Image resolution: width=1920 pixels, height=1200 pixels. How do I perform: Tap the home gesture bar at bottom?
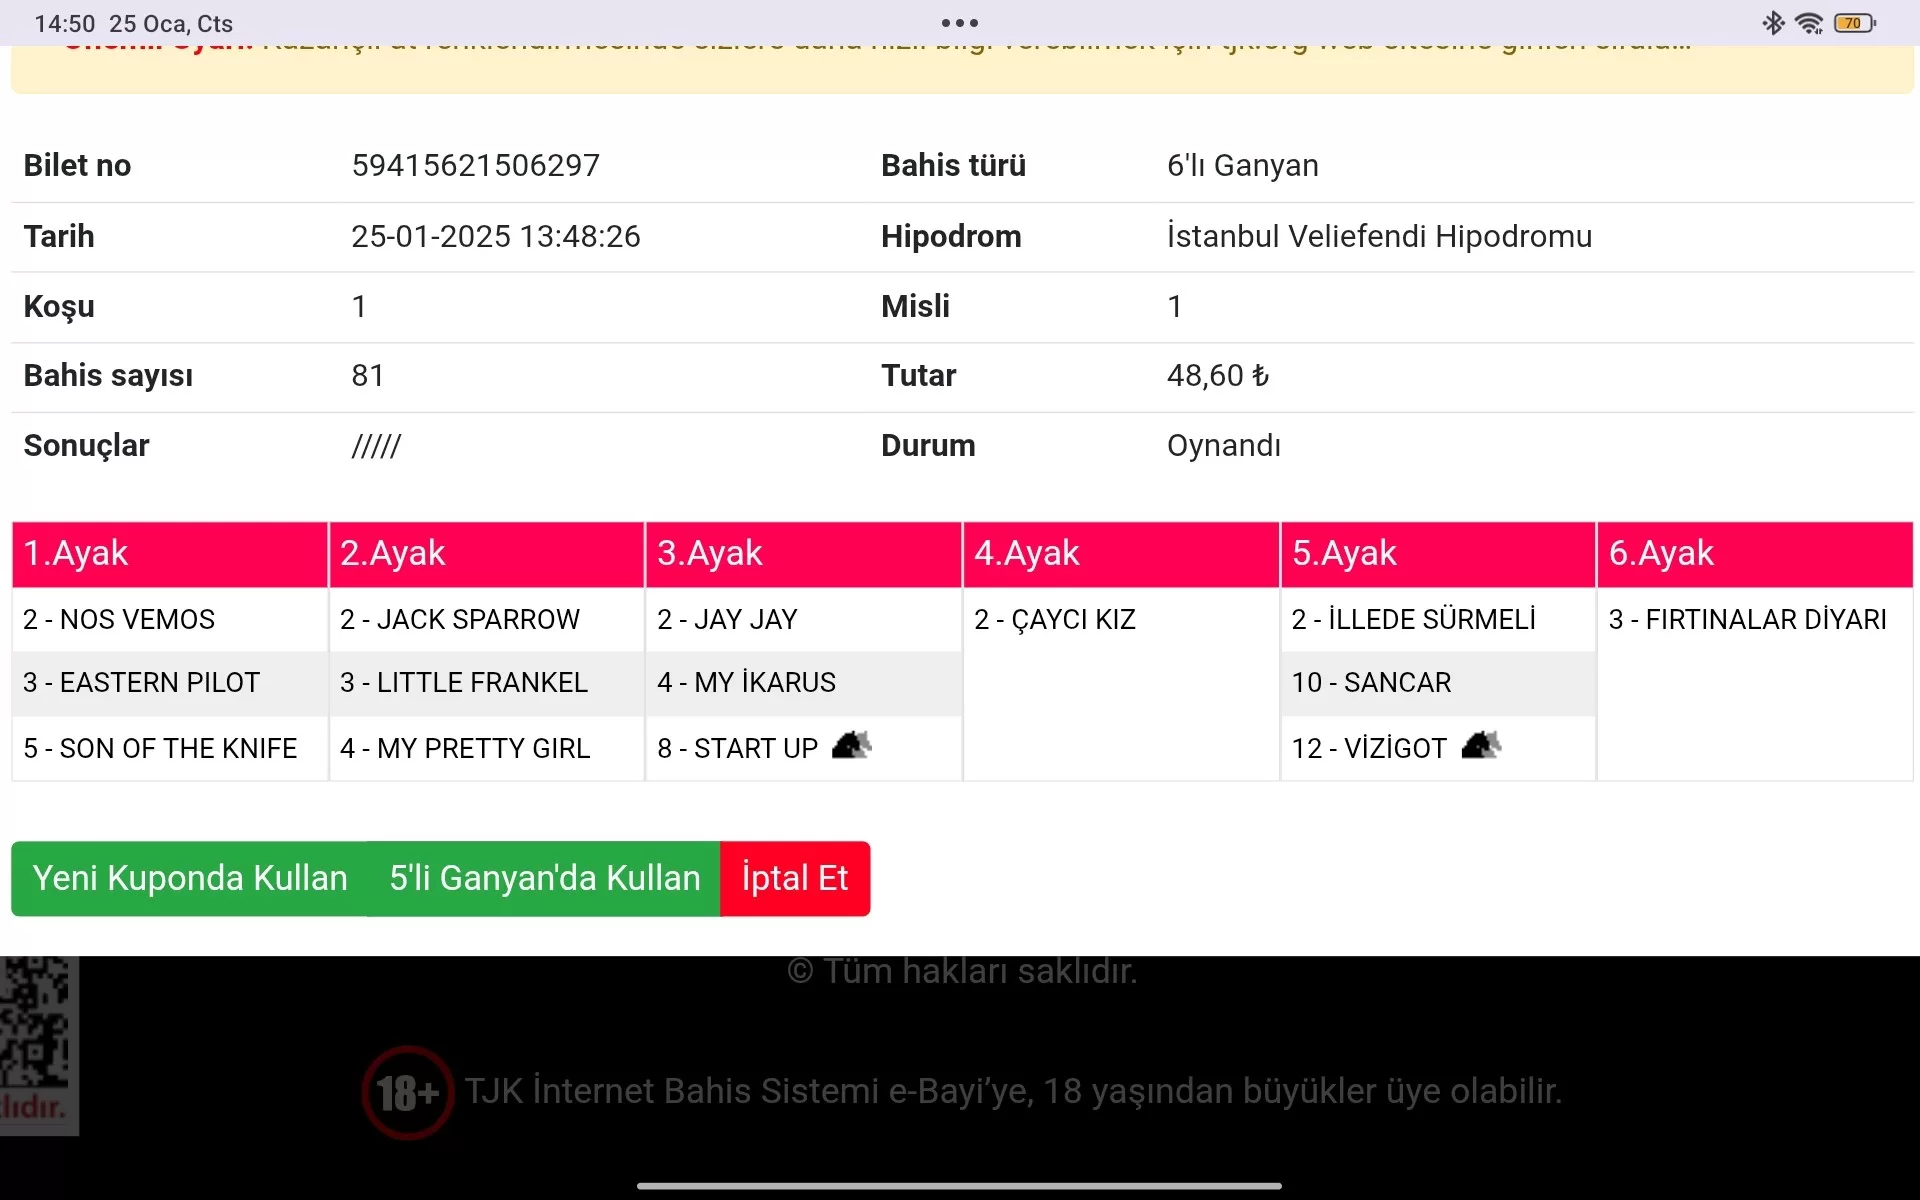click(959, 1186)
